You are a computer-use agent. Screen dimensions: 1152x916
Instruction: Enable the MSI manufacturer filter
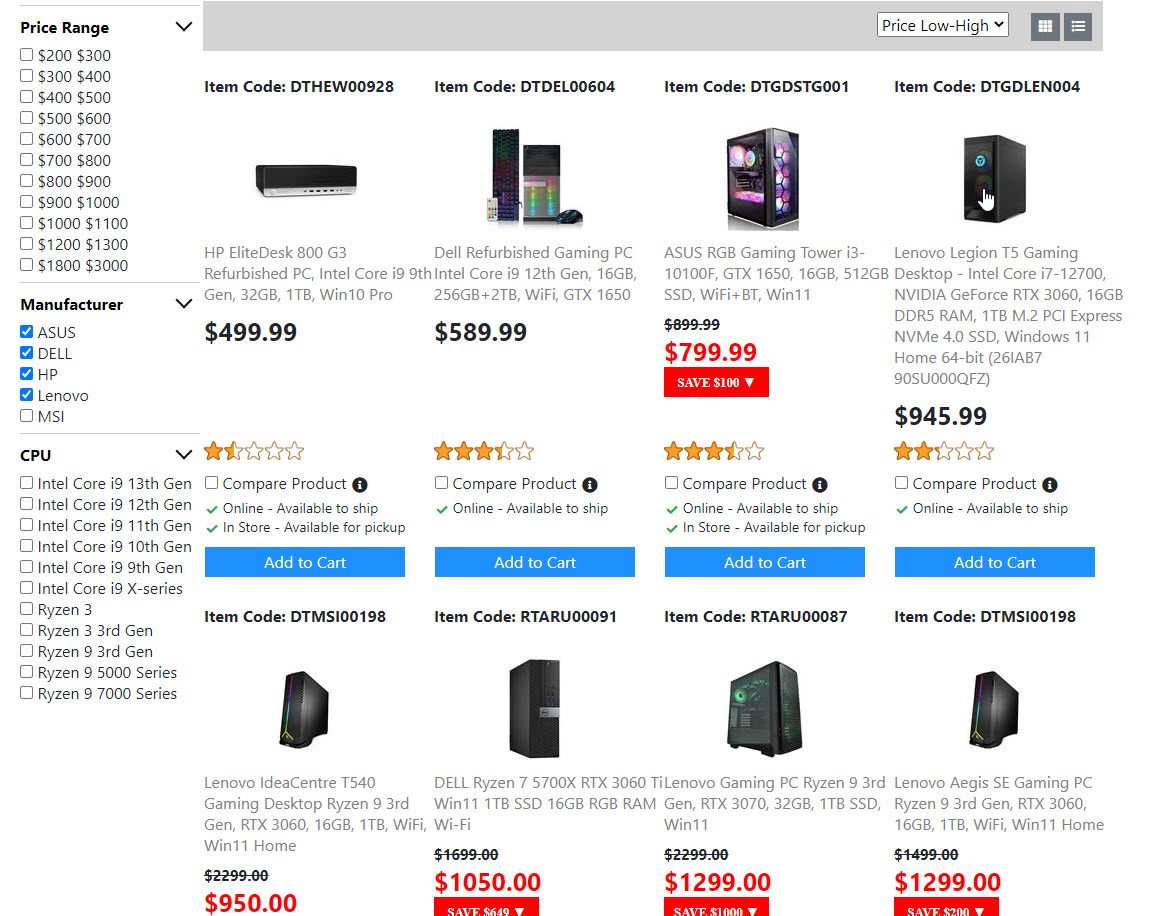(x=27, y=416)
